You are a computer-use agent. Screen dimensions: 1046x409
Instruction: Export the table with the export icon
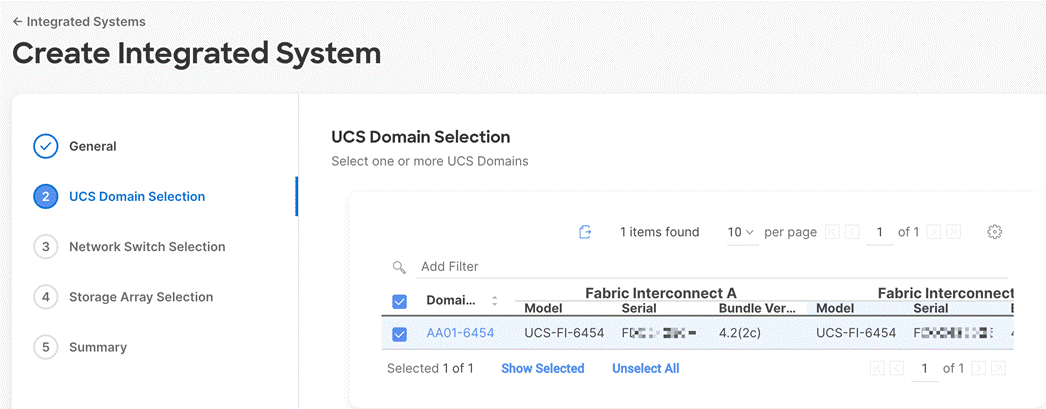click(x=585, y=232)
